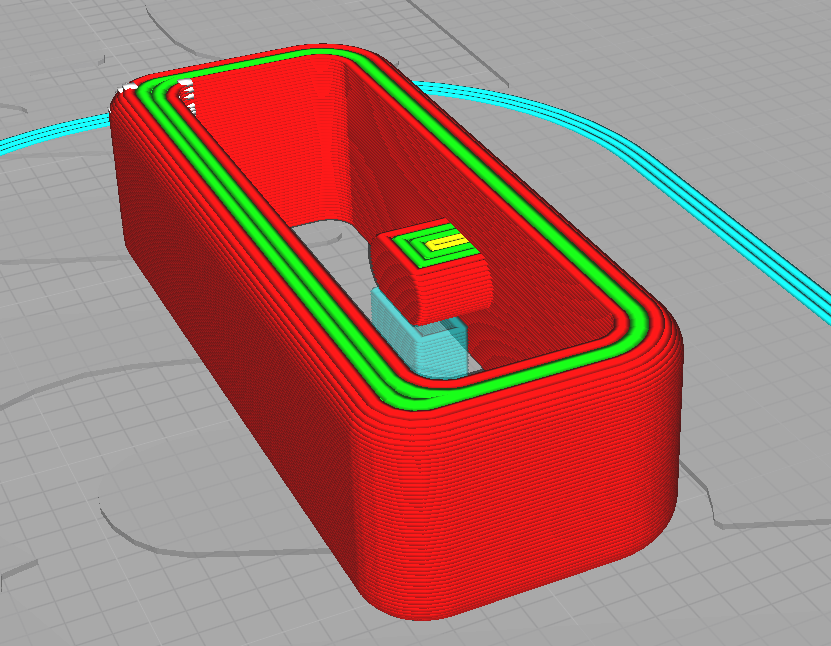Viewport: 831px width, 646px height.
Task: Click the yellow top fill of small inner block
Action: [x=448, y=242]
